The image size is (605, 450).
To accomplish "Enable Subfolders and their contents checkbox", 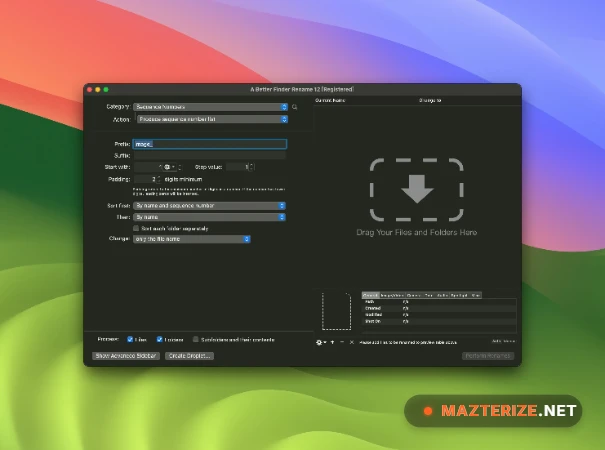I will [x=196, y=340].
